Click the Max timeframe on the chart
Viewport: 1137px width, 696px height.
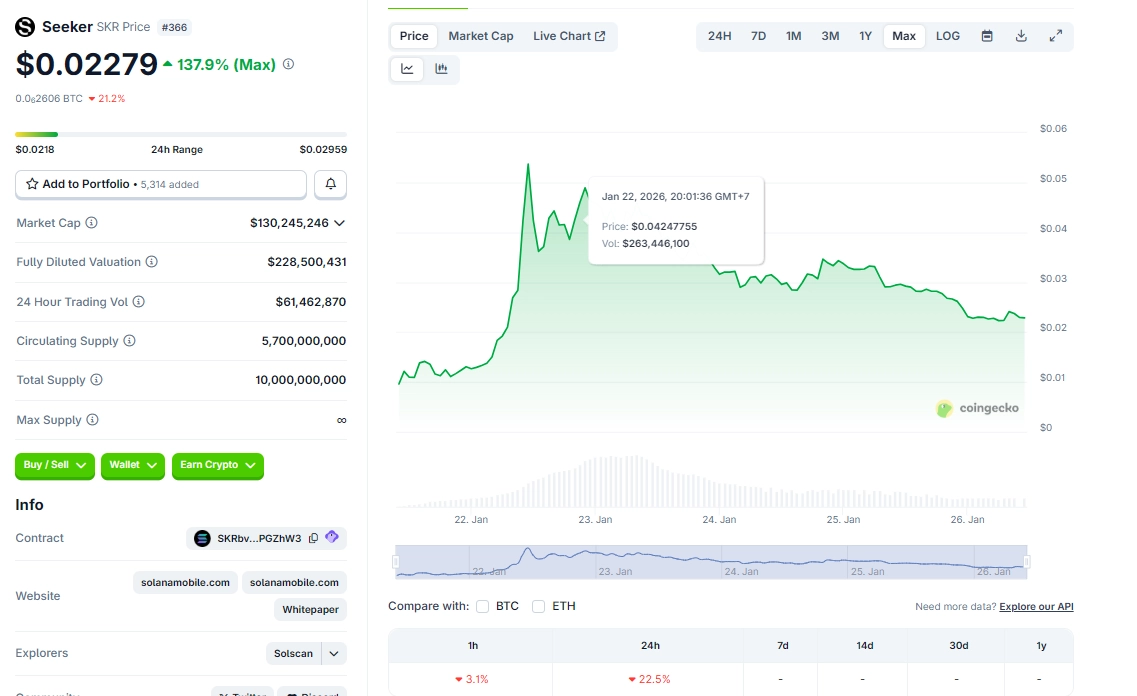pos(903,35)
